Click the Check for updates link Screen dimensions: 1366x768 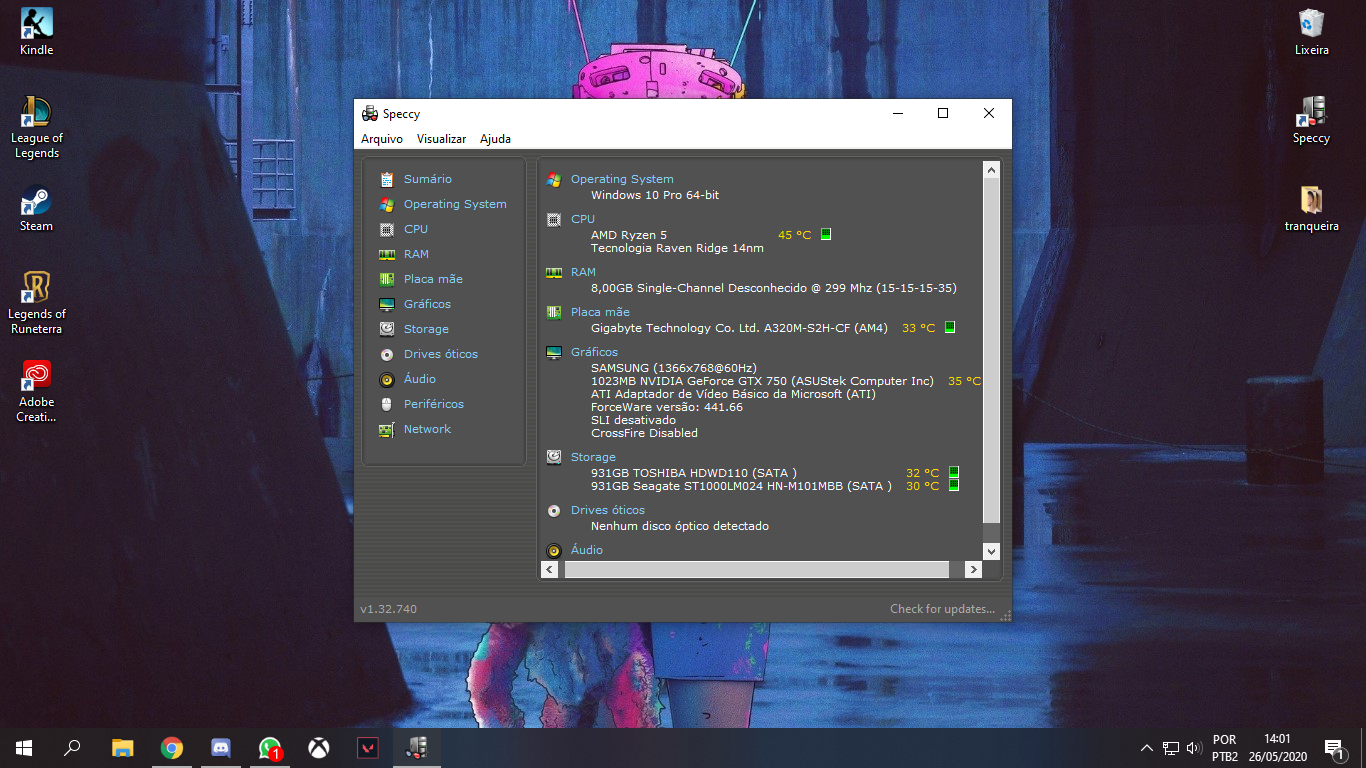(943, 609)
